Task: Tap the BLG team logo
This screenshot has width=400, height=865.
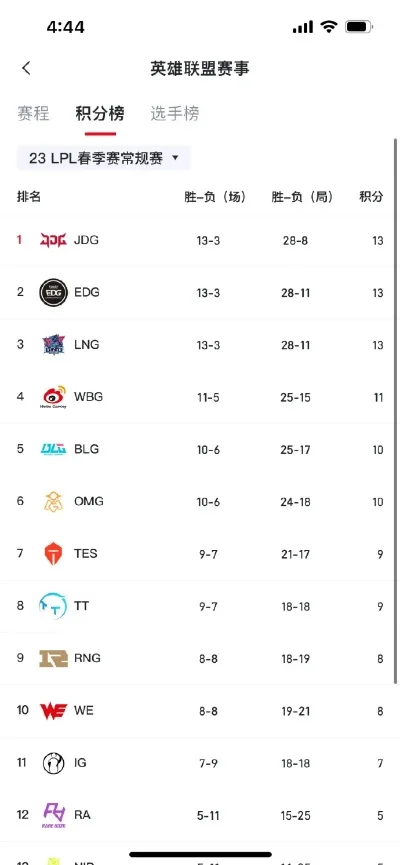Action: click(x=54, y=449)
